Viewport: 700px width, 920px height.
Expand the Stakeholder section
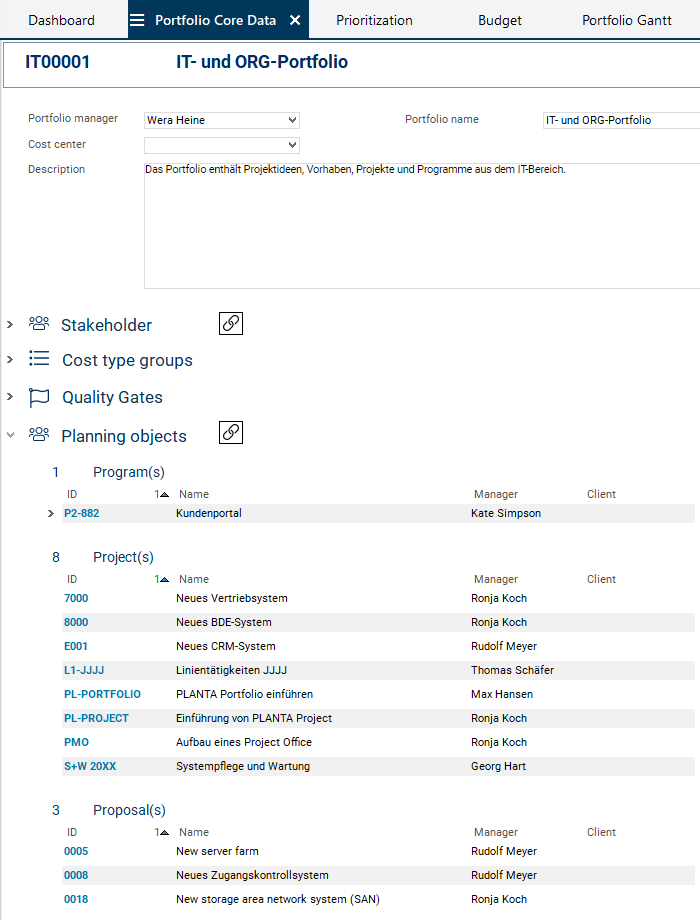pos(9,325)
